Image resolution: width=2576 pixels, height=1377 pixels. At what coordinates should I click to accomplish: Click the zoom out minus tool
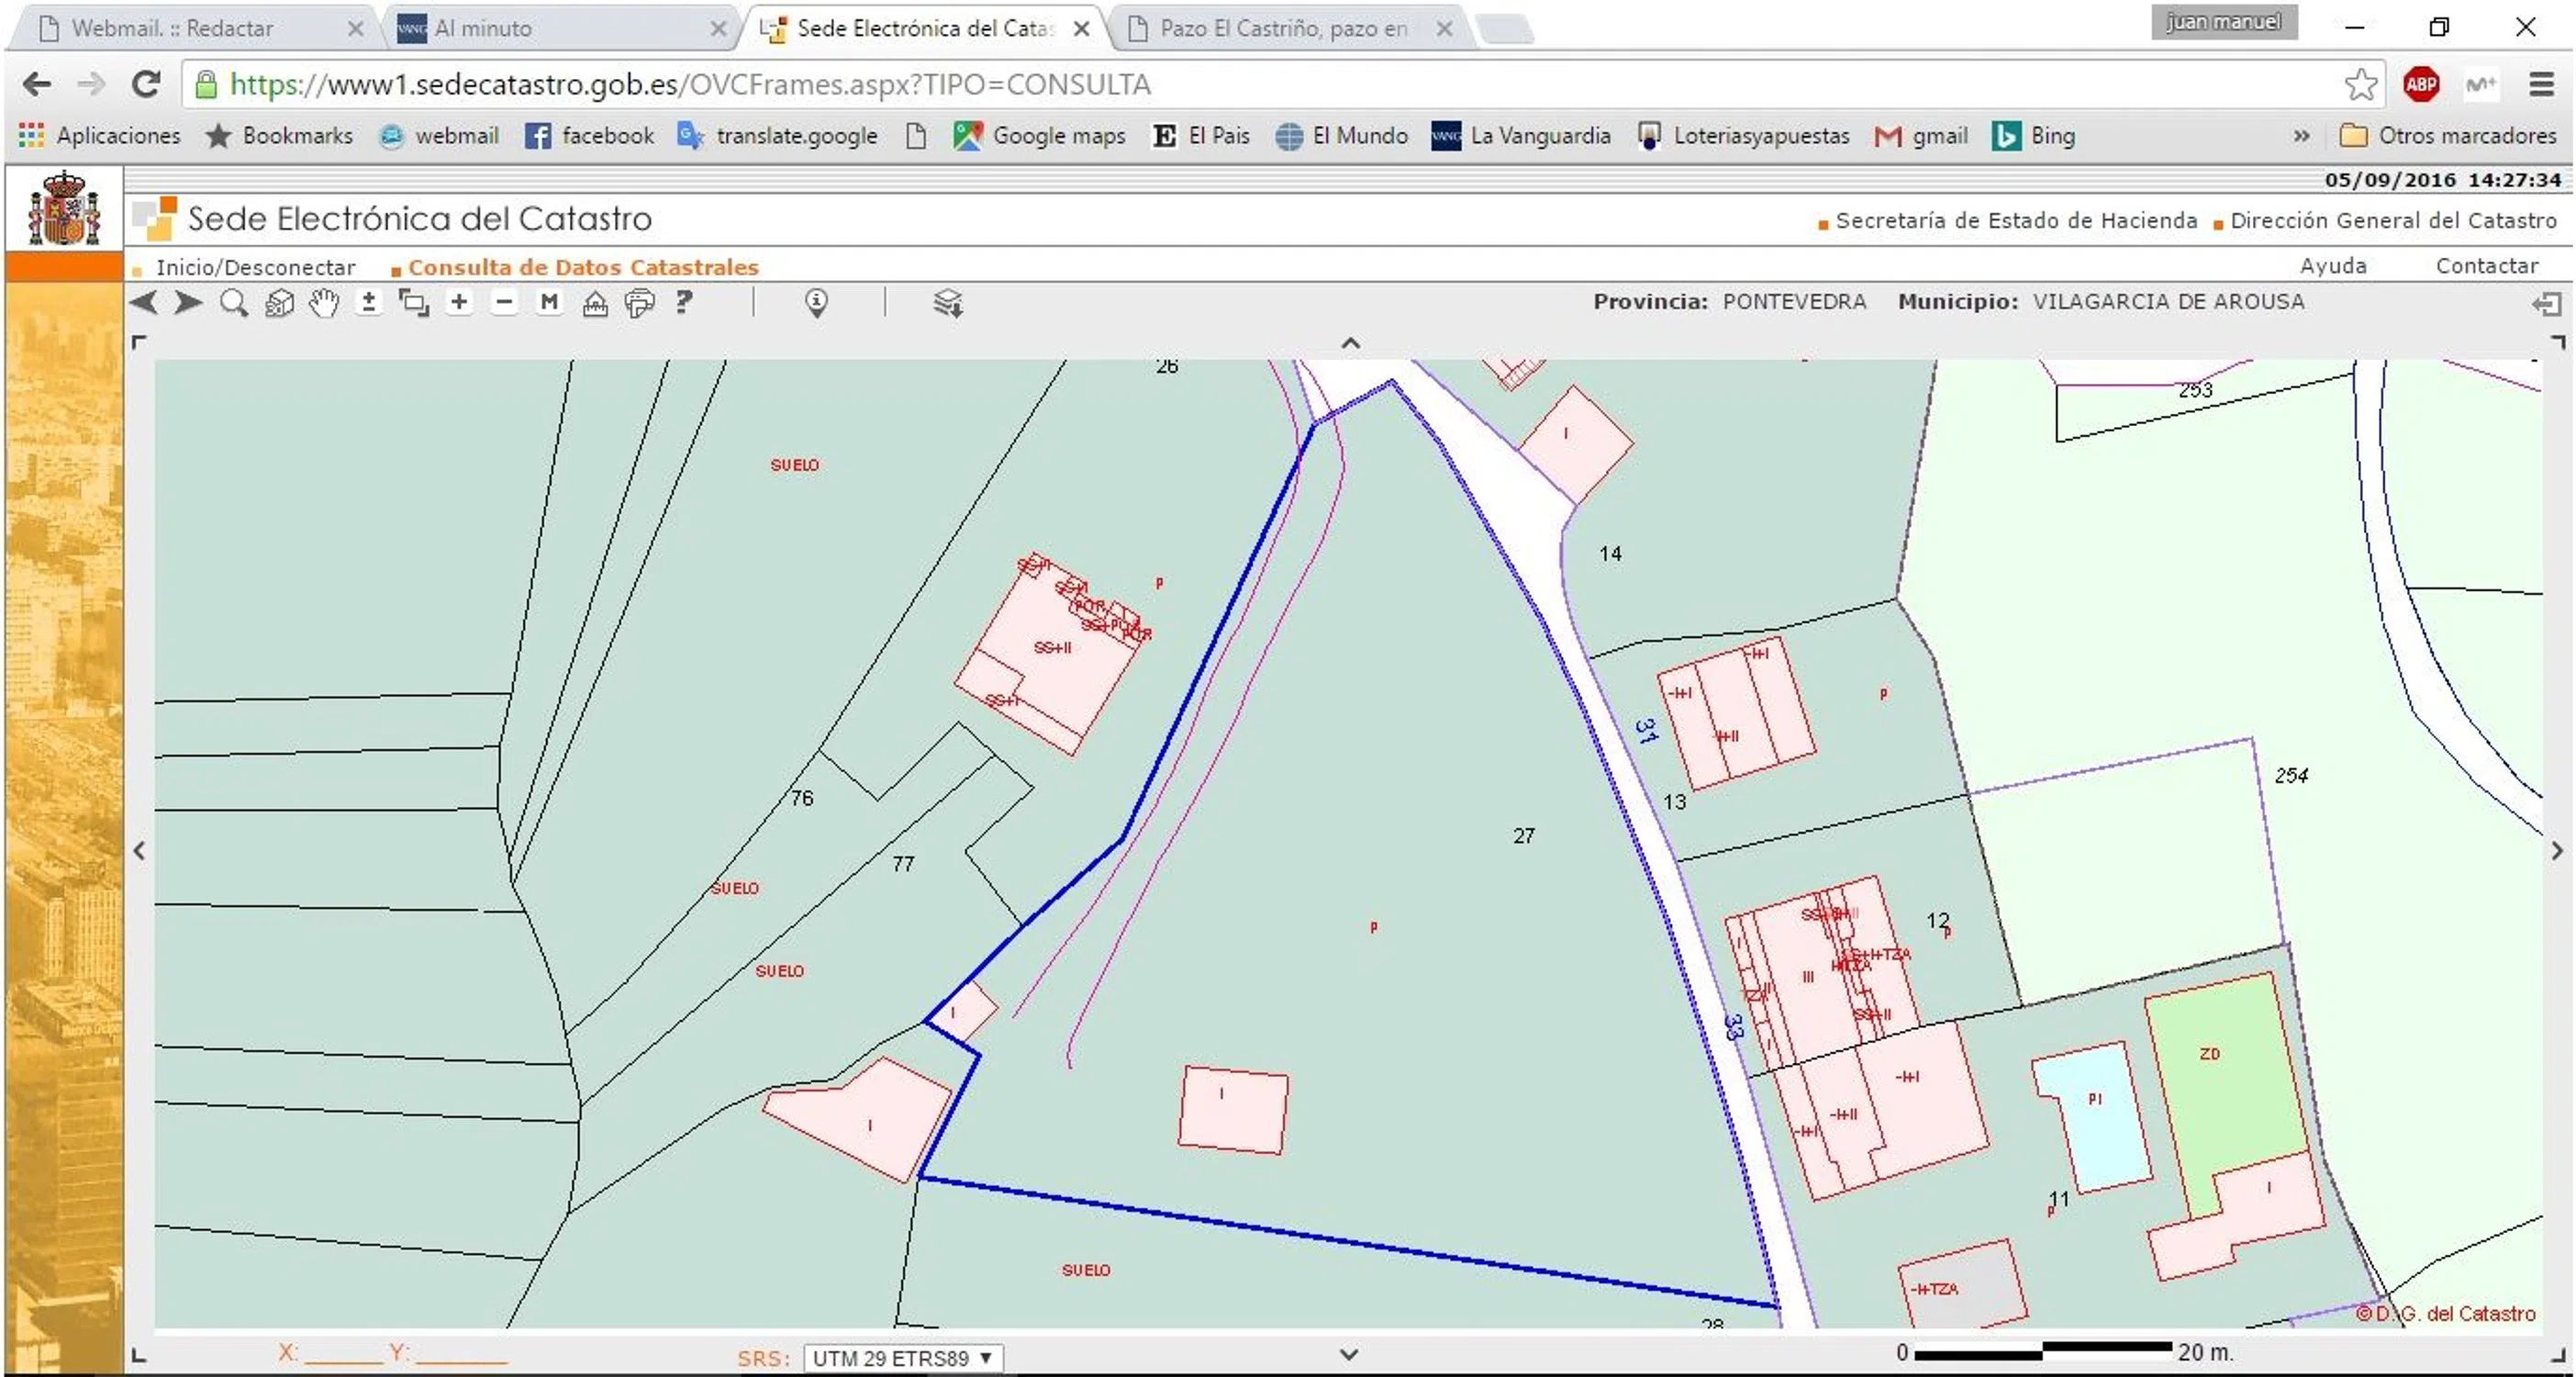pyautogui.click(x=504, y=302)
